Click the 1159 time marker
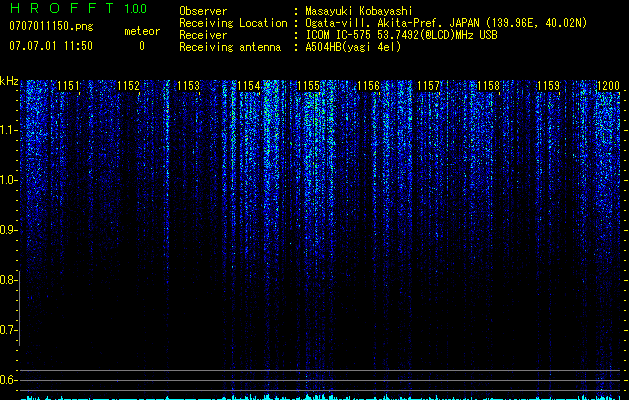The width and height of the screenshot is (629, 400). pyautogui.click(x=548, y=86)
